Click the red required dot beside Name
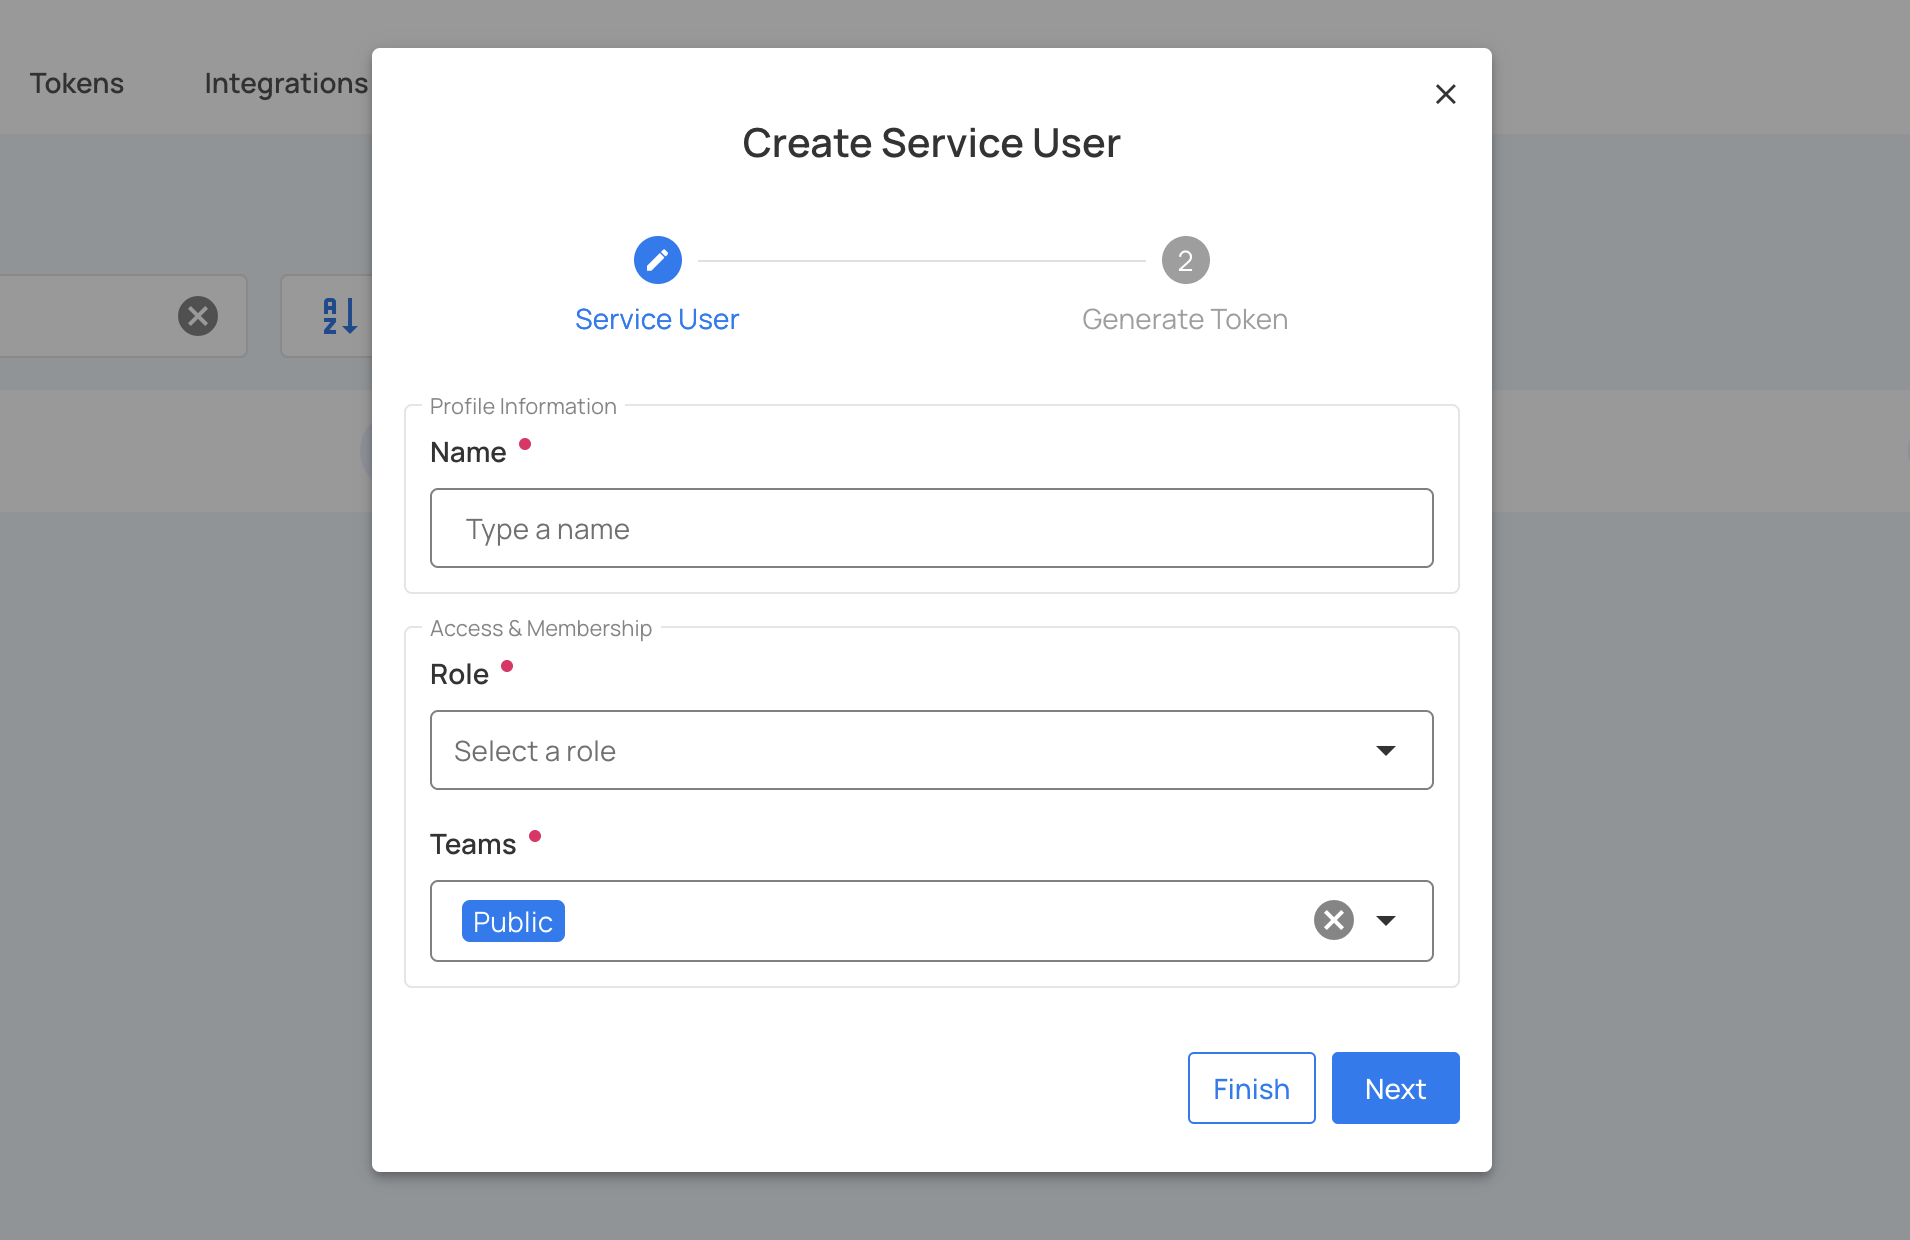The image size is (1910, 1240). point(526,444)
